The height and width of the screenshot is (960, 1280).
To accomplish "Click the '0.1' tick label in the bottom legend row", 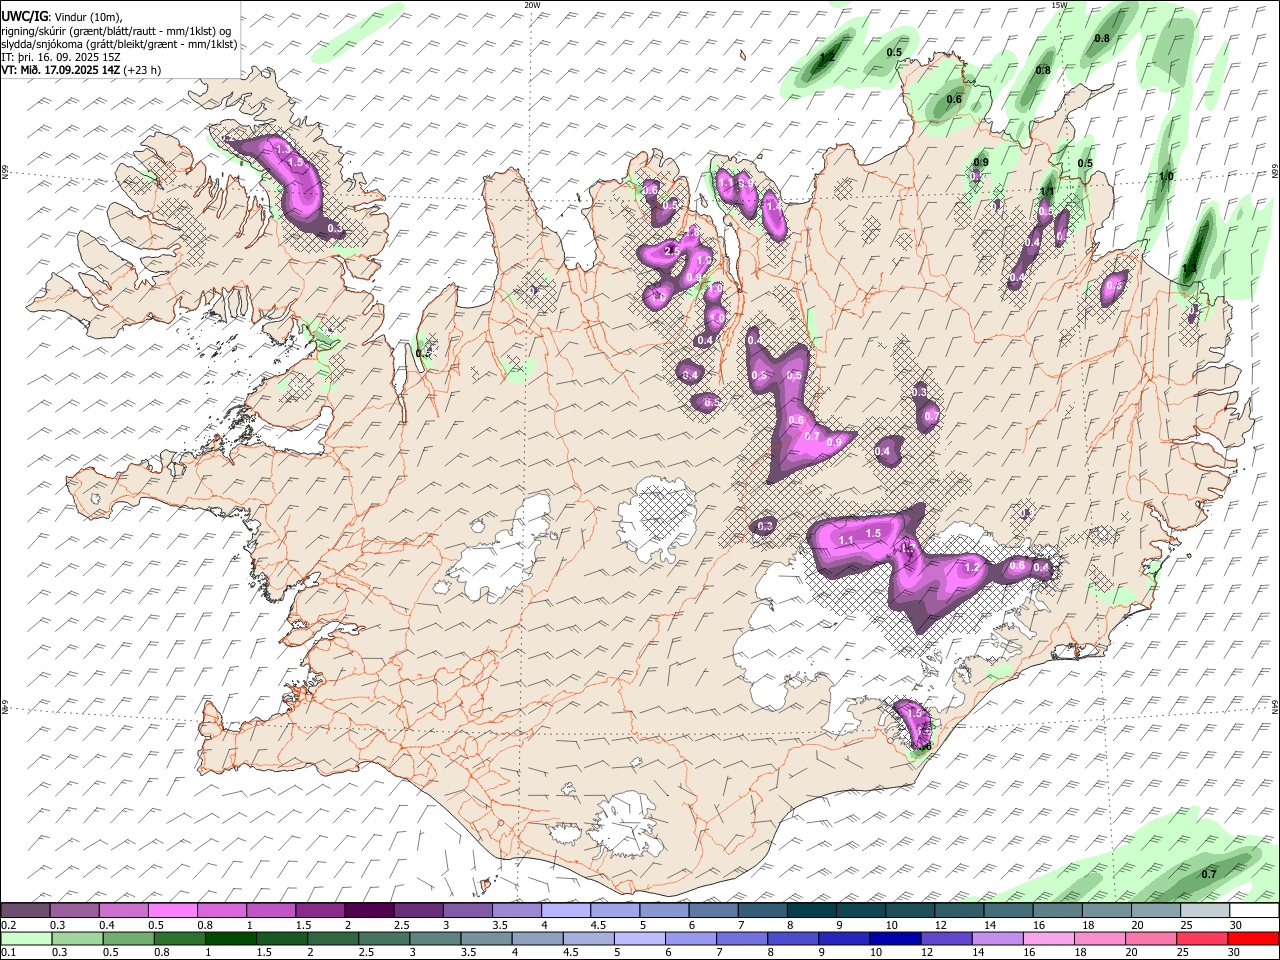I will pos(8,953).
